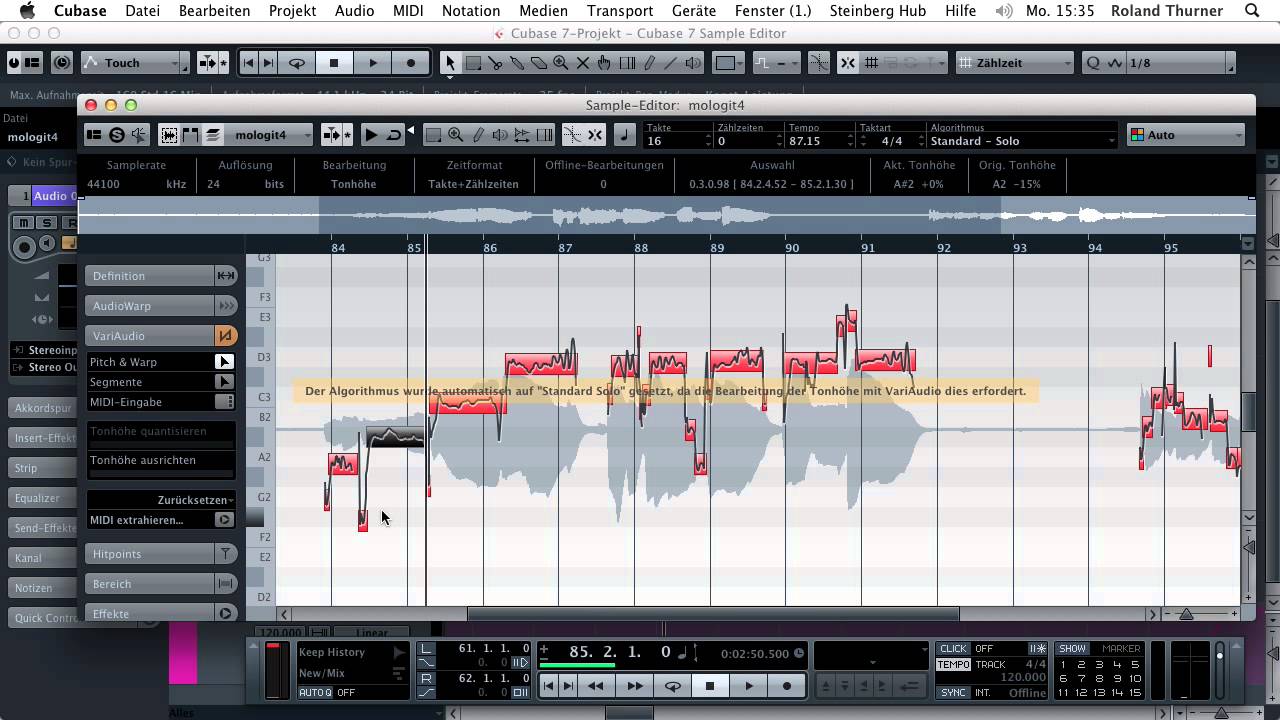Select the Play speaker tool in Sample Editor
The width and height of the screenshot is (1280, 720).
500,135
